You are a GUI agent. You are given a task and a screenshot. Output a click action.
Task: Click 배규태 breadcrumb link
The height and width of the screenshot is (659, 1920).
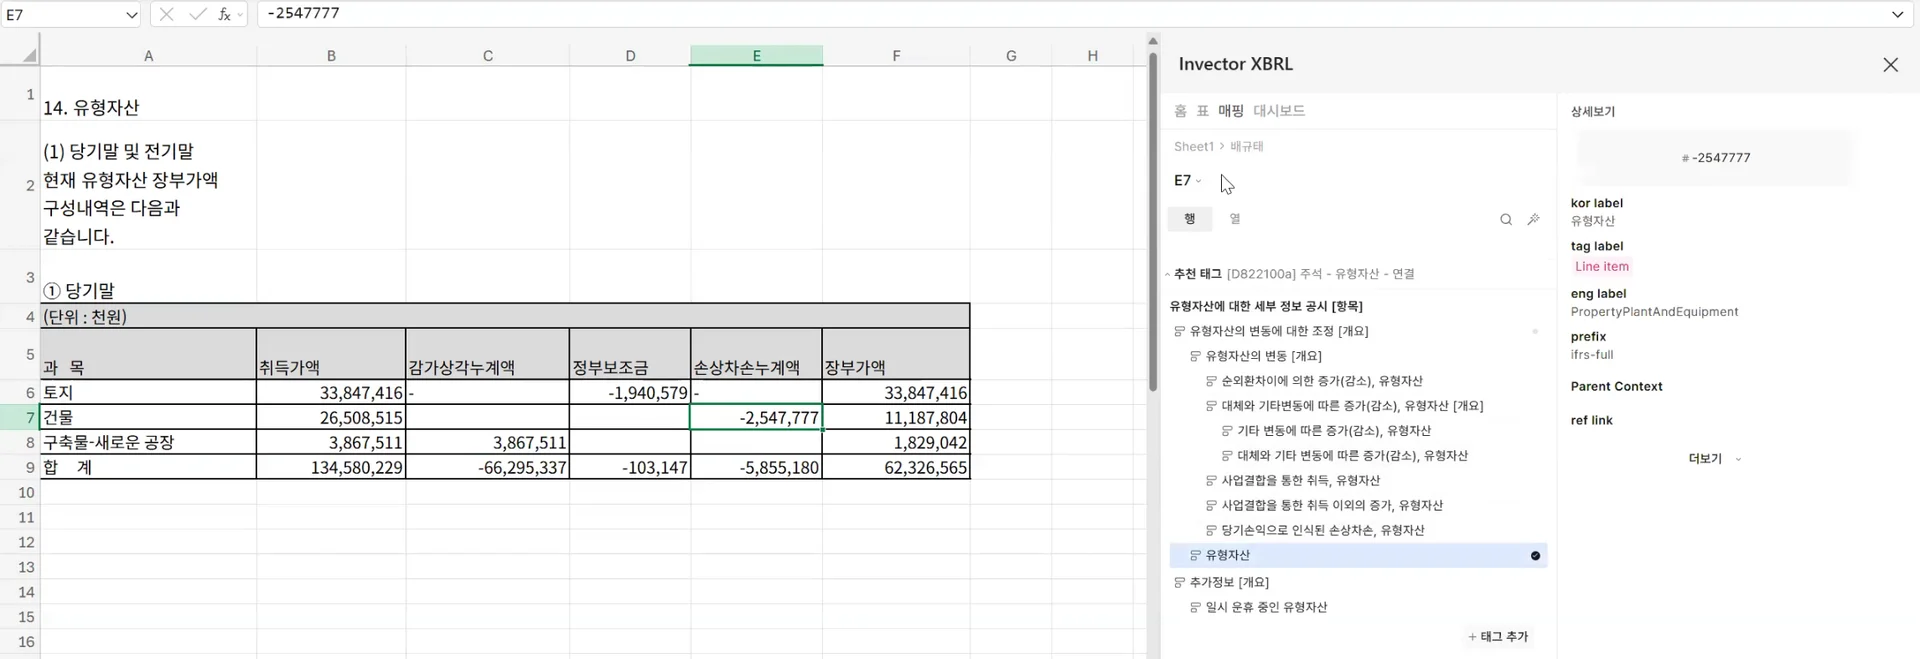pyautogui.click(x=1247, y=147)
